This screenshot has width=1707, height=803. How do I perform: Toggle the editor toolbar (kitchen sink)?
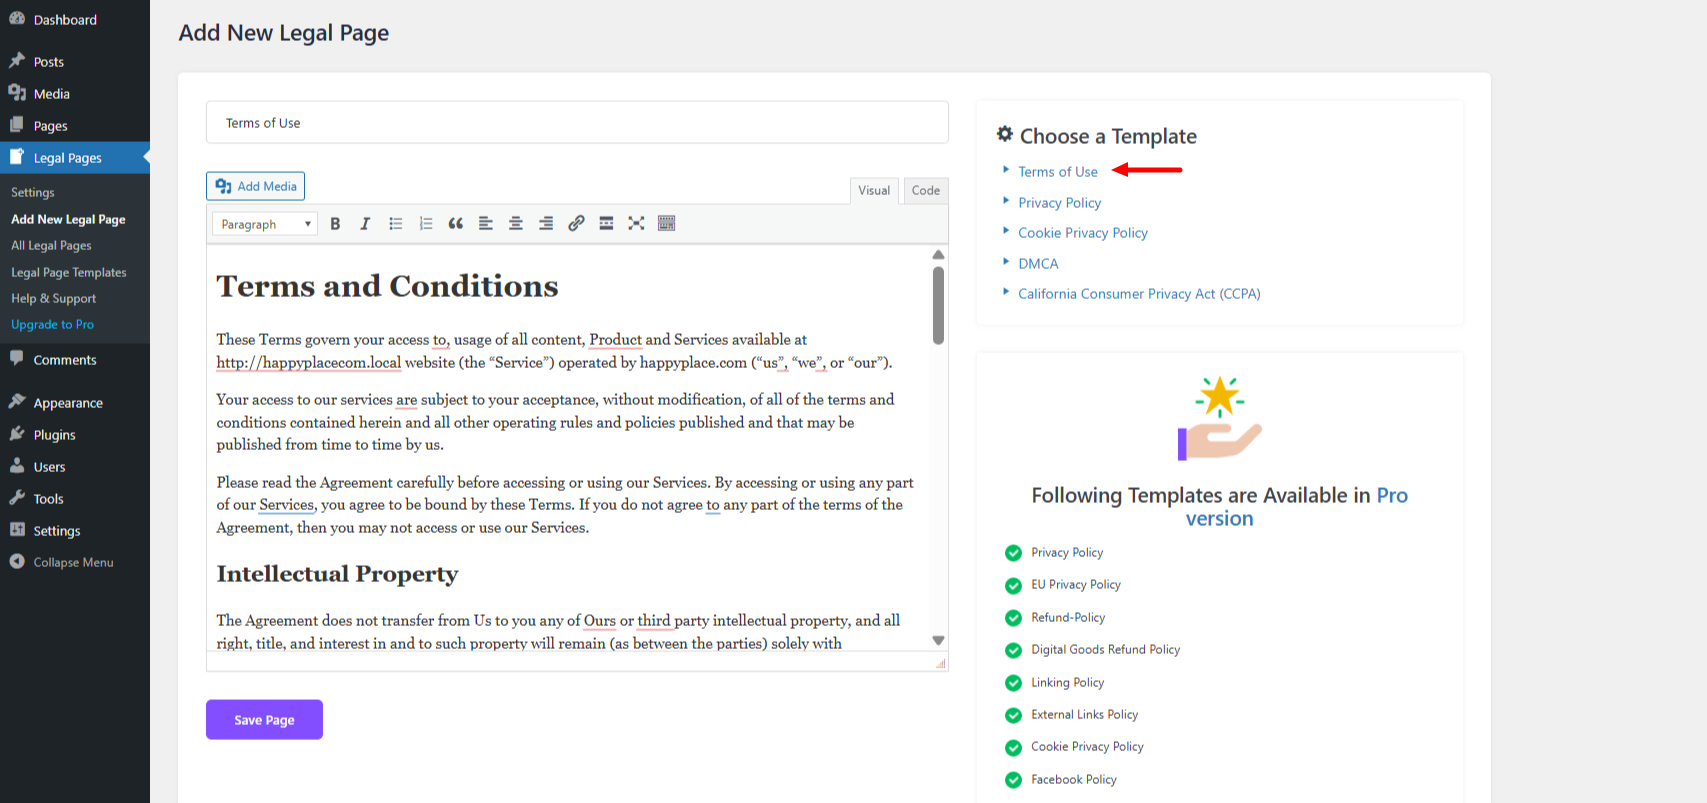click(667, 224)
